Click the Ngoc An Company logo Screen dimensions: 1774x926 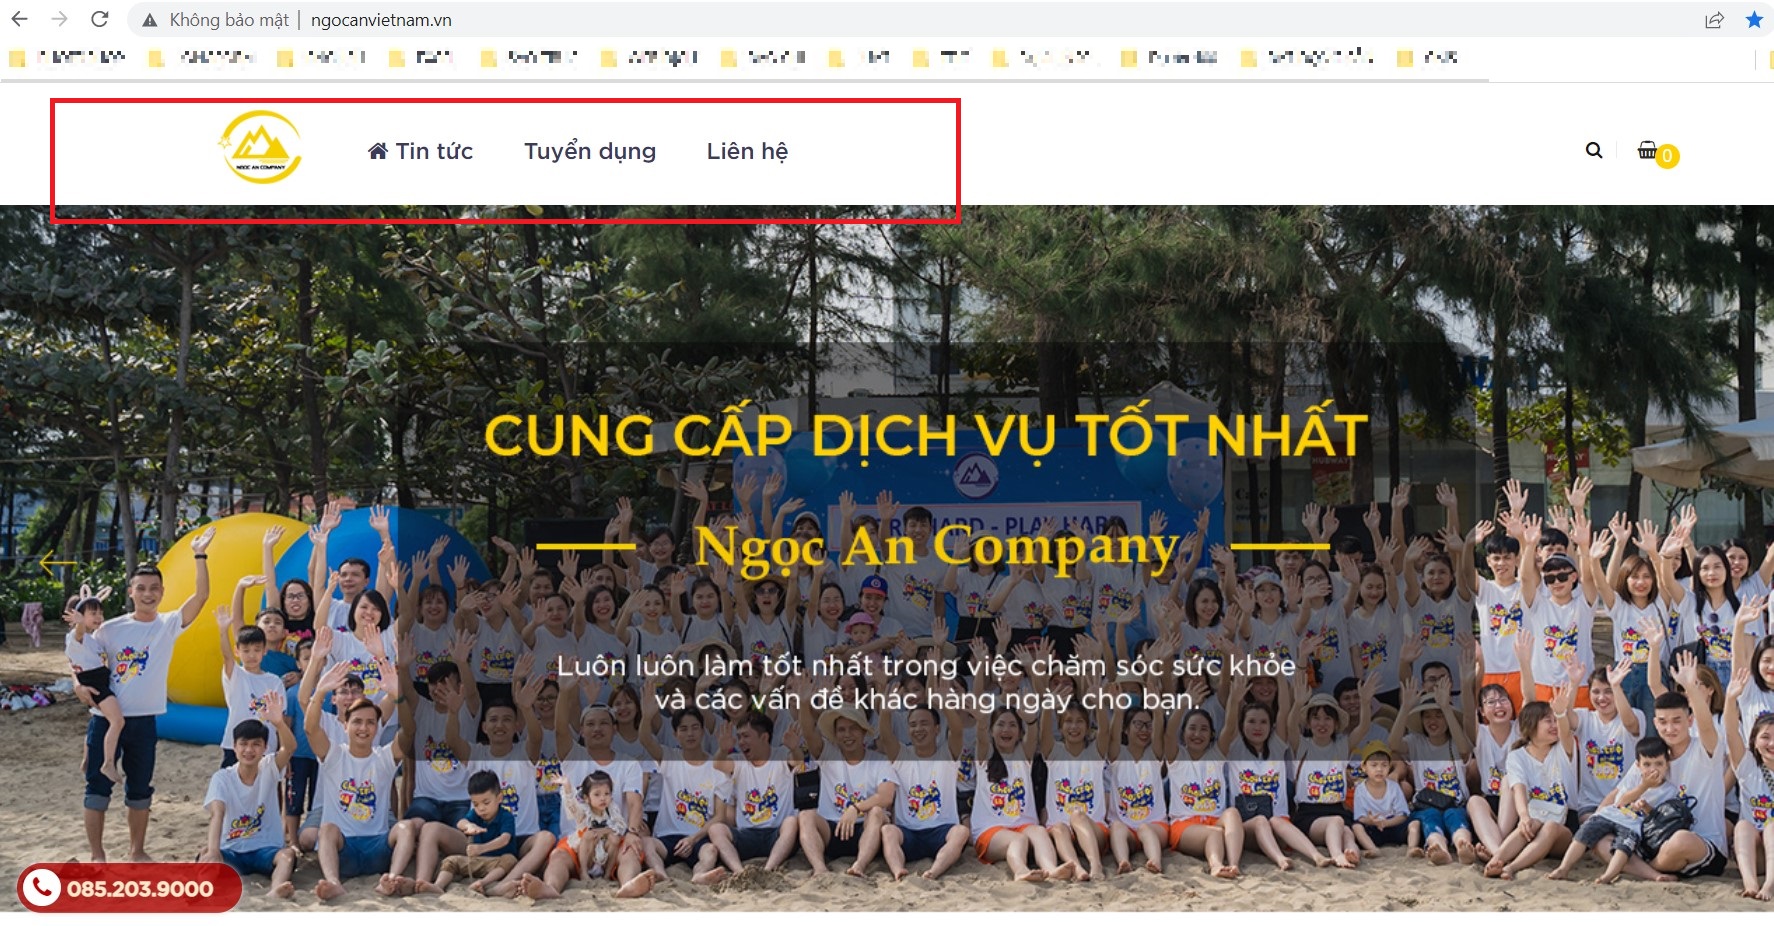(260, 147)
